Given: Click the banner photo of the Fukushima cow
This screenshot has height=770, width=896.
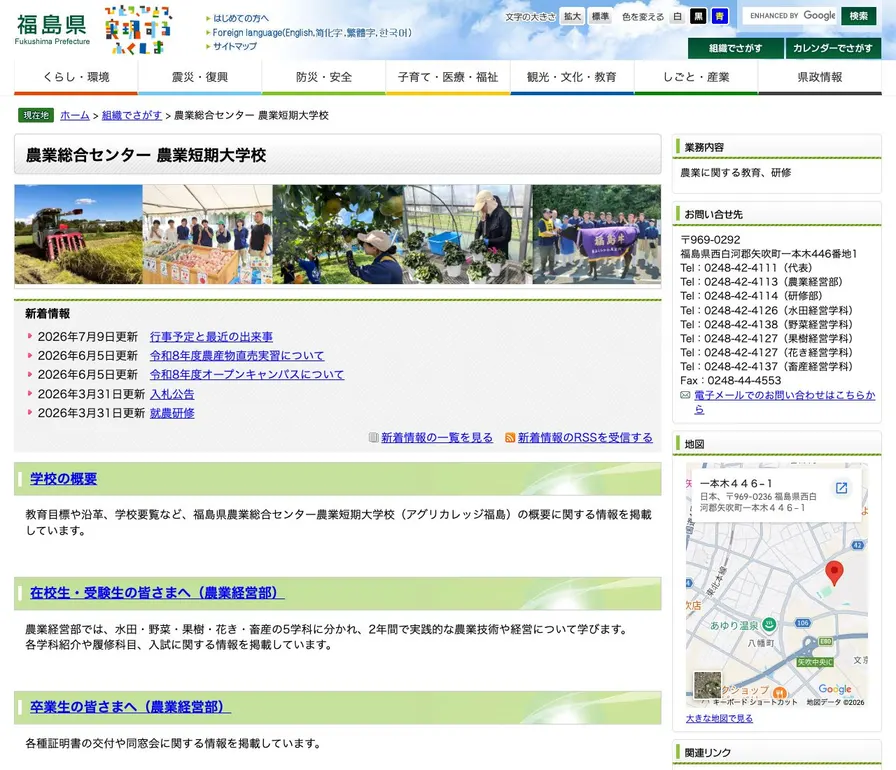Looking at the screenshot, I should tap(597, 234).
